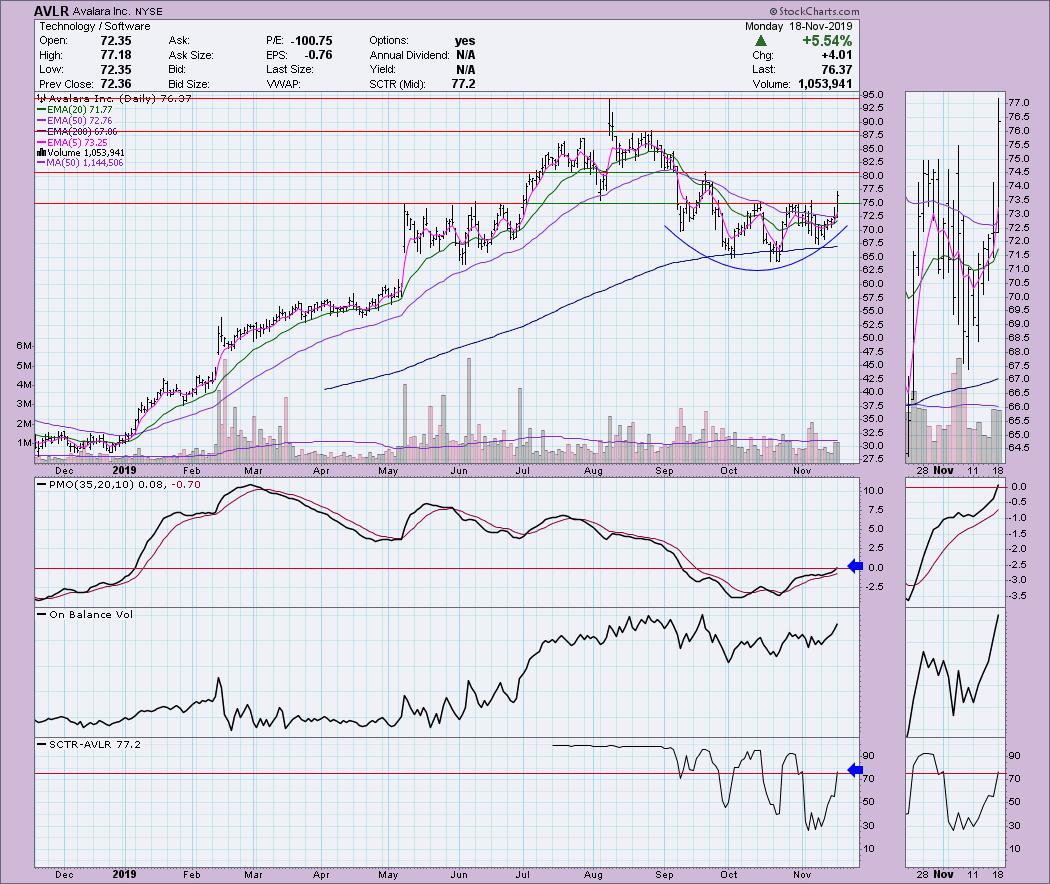1050x884 pixels.
Task: Click the 95.0 price axis label
Action: (874, 95)
